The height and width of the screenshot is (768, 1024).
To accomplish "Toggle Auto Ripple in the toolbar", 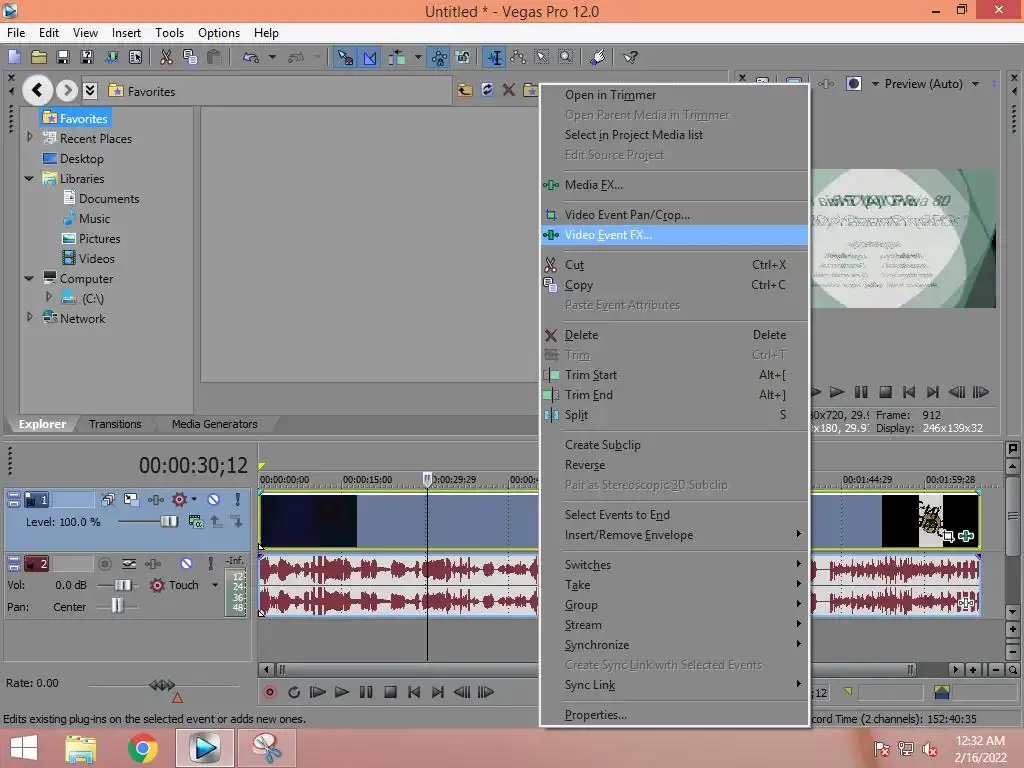I will (x=397, y=57).
